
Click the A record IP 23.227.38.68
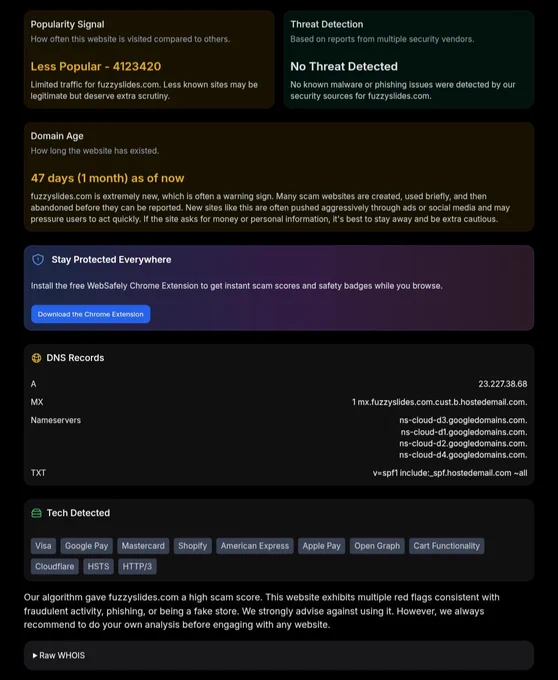pos(503,384)
